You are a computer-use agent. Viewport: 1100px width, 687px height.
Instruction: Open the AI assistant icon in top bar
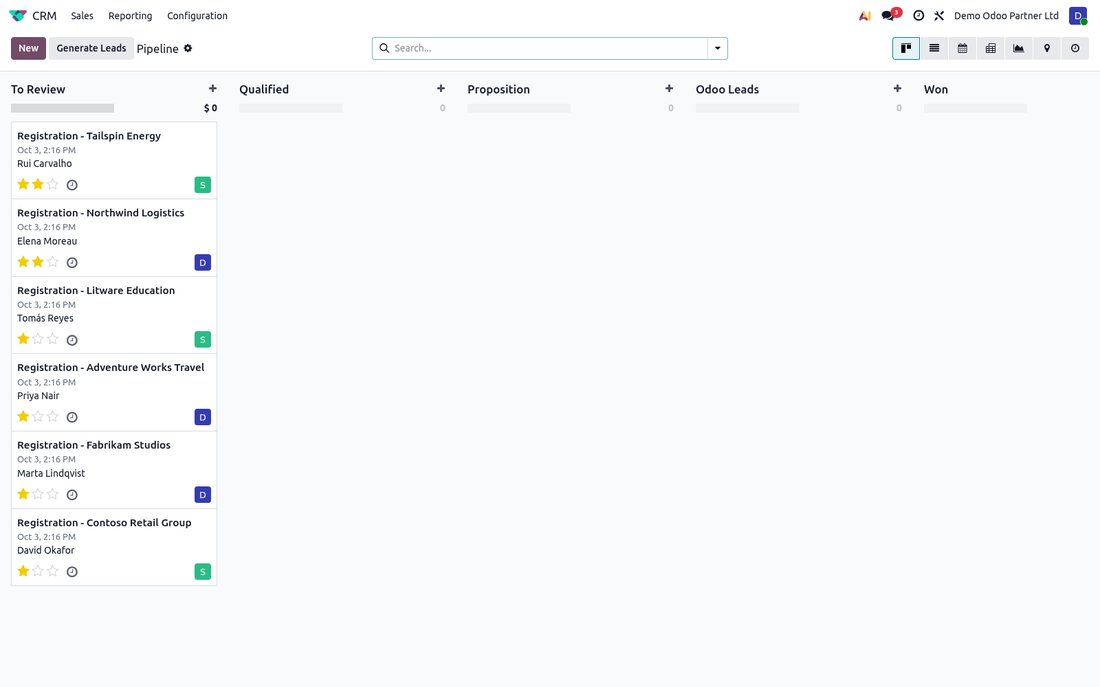[x=865, y=15]
